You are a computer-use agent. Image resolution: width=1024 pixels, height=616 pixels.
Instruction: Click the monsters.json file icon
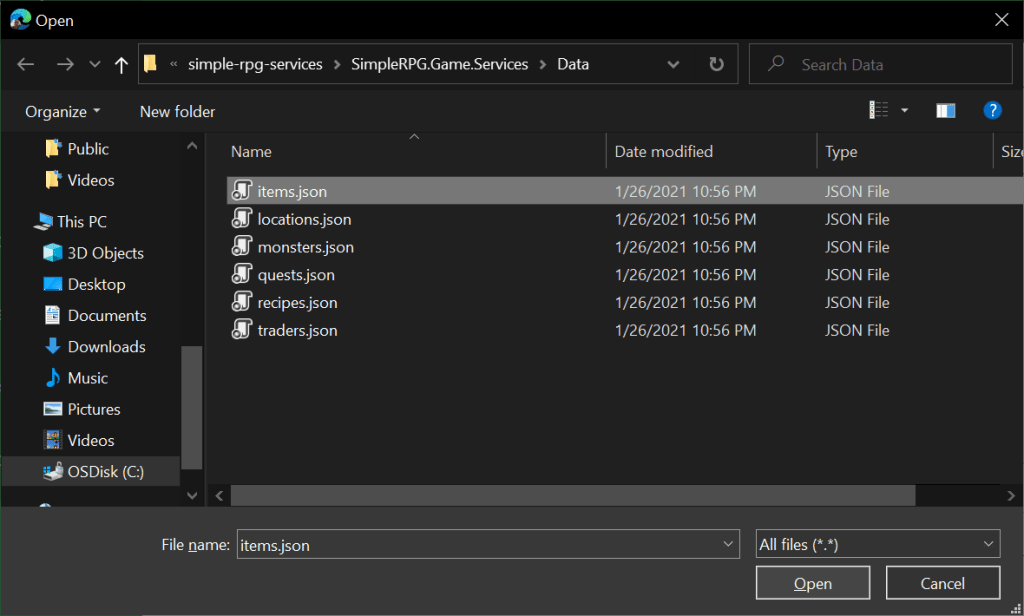pos(241,247)
